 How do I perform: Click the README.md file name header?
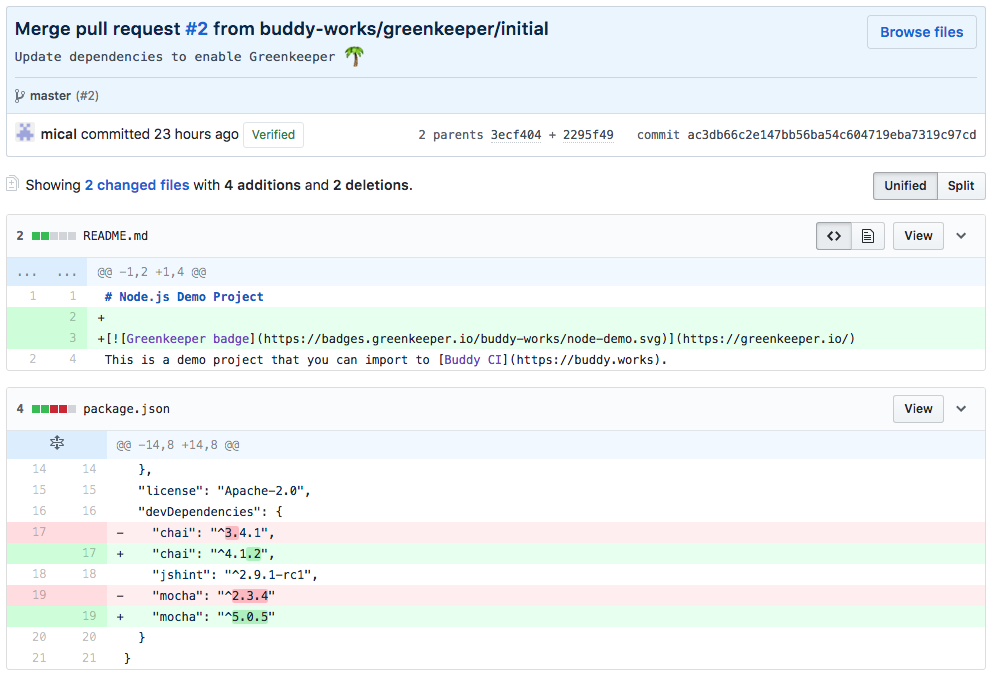(x=115, y=236)
